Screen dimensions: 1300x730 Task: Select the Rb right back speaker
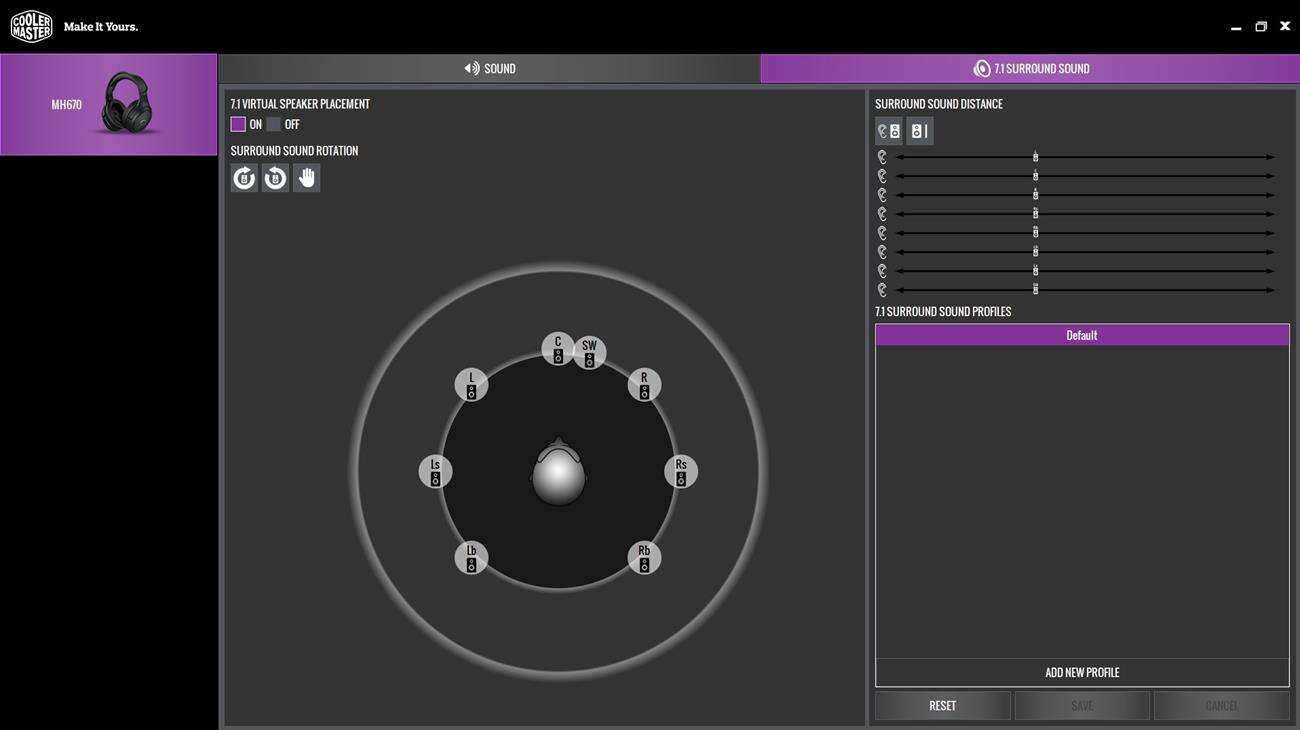pos(644,558)
